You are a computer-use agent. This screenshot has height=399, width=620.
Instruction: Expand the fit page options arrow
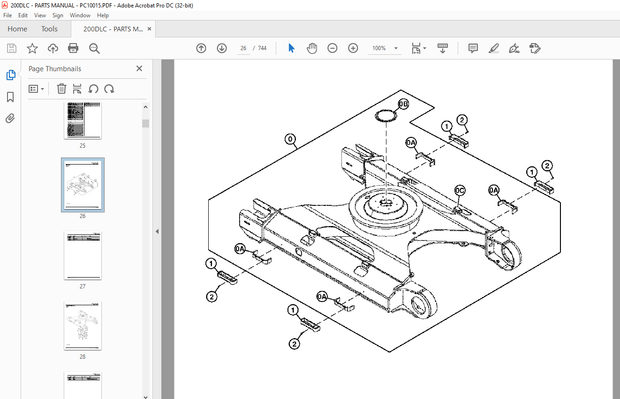pos(425,48)
